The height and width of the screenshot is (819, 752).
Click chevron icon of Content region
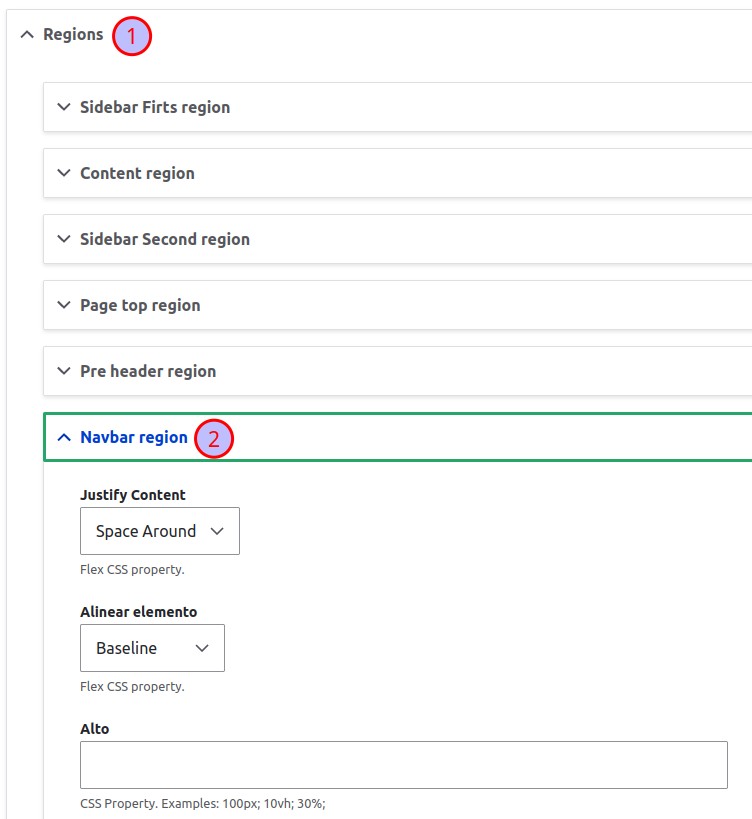[x=64, y=173]
